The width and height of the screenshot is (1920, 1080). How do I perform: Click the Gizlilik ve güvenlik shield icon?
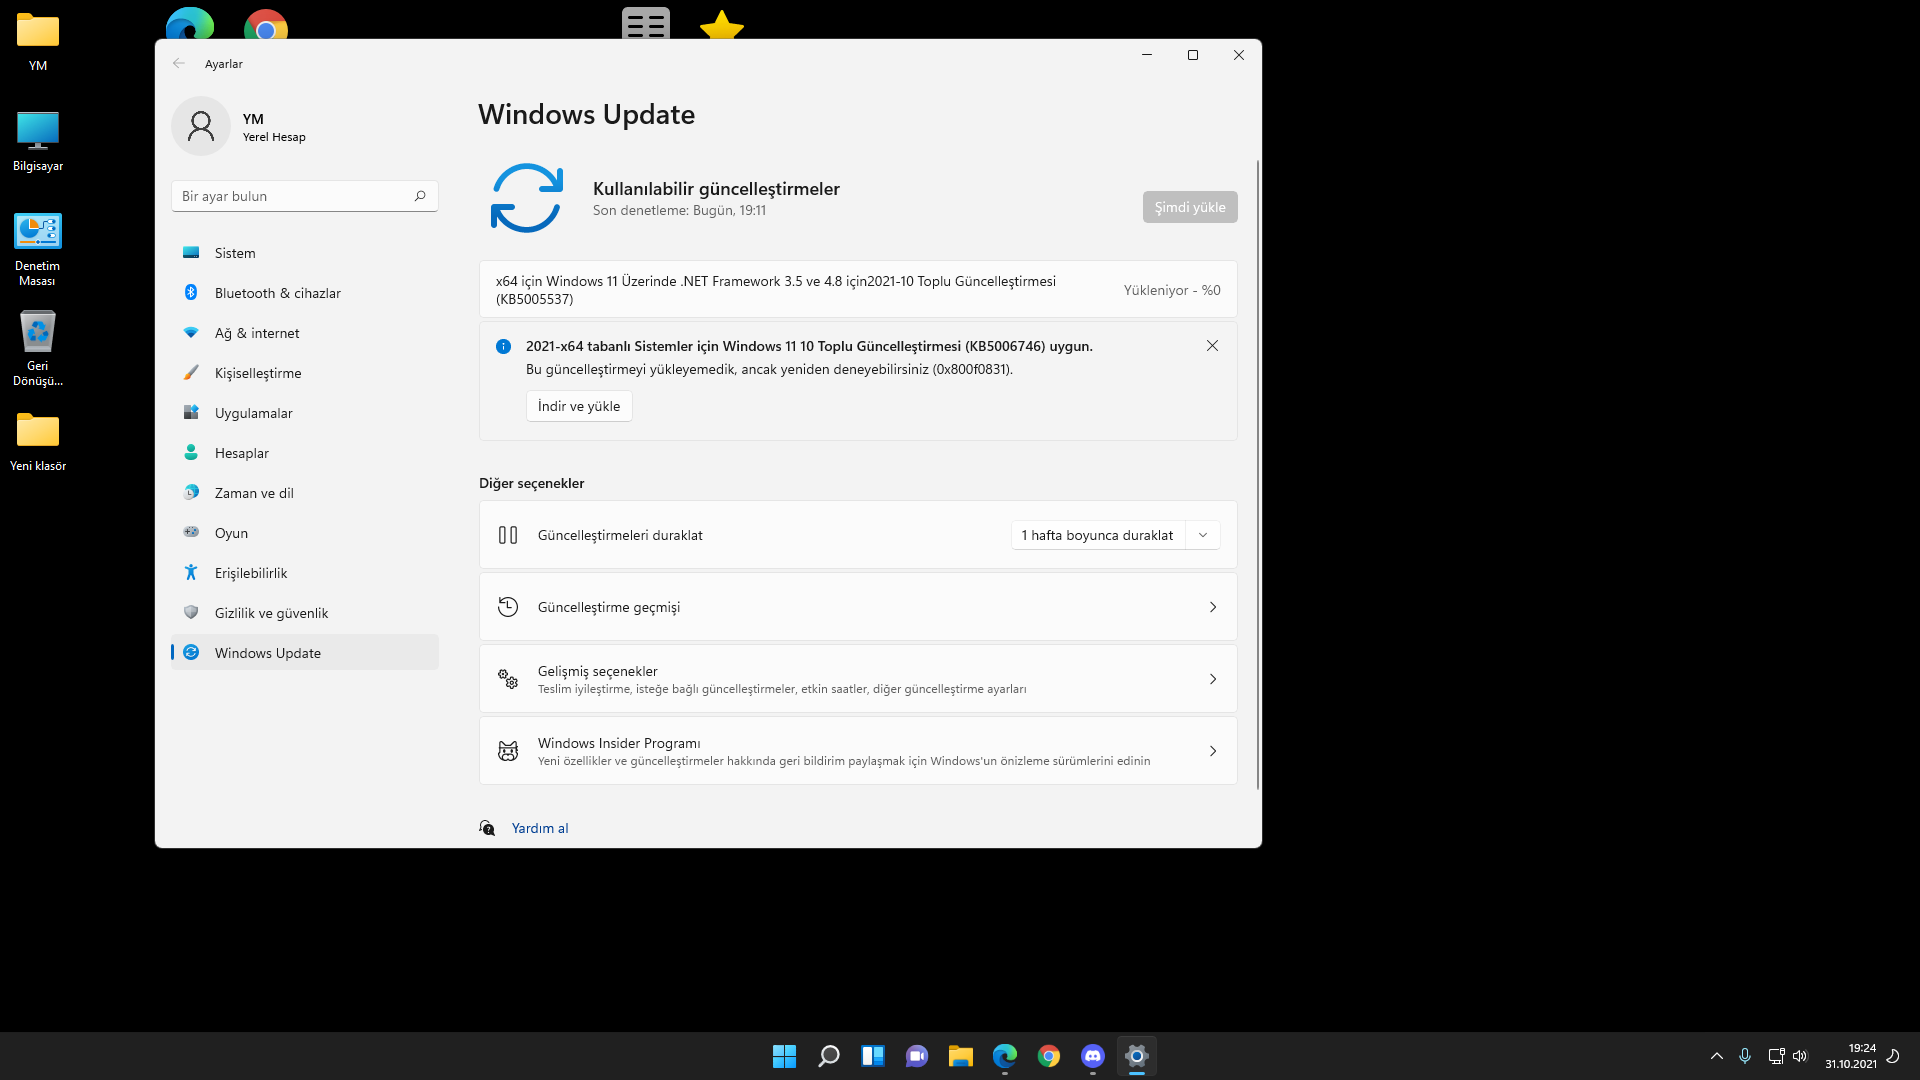click(191, 613)
